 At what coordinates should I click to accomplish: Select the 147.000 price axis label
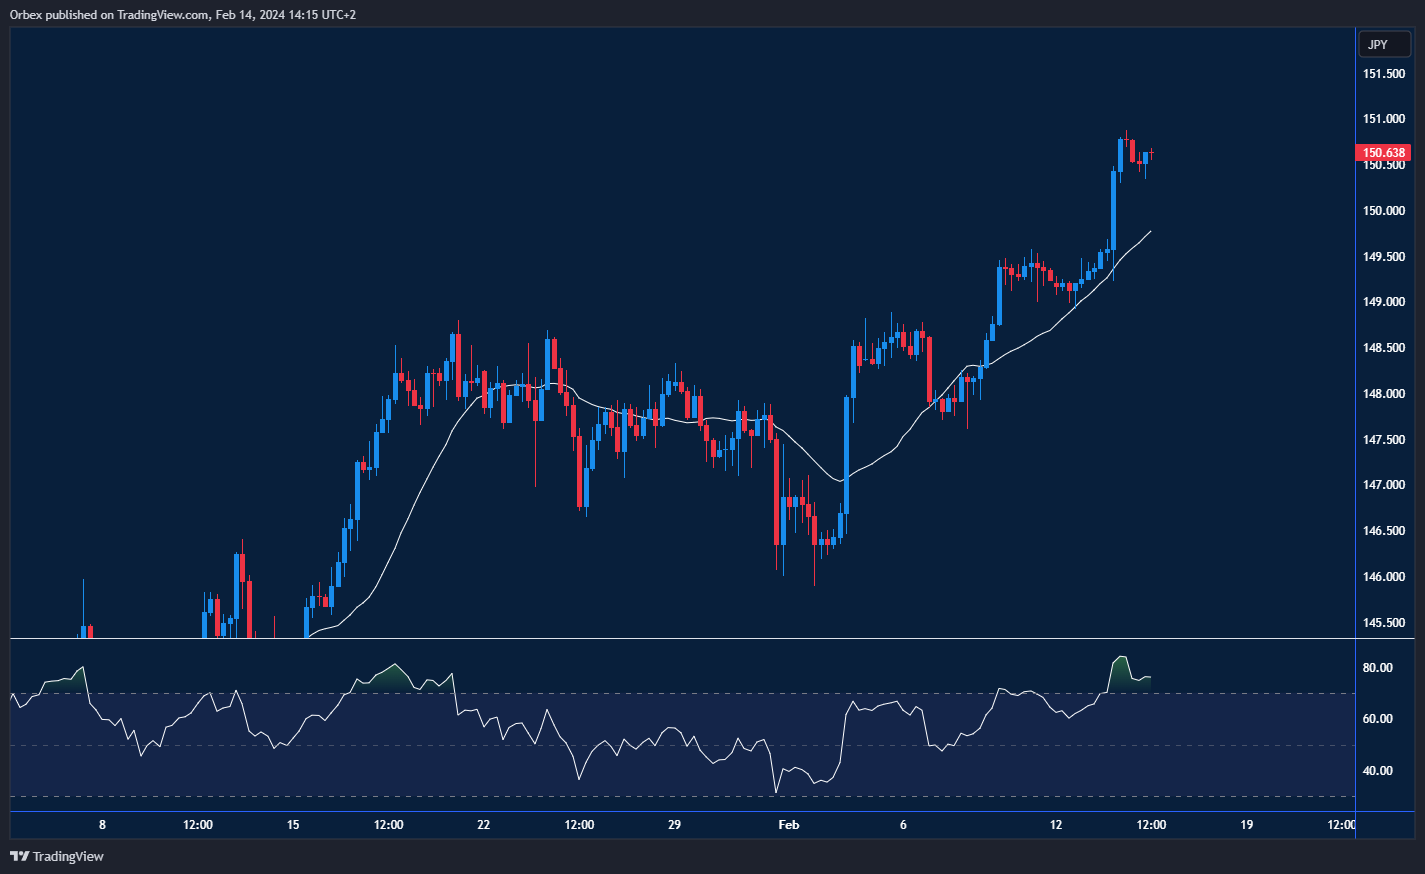[x=1384, y=485]
